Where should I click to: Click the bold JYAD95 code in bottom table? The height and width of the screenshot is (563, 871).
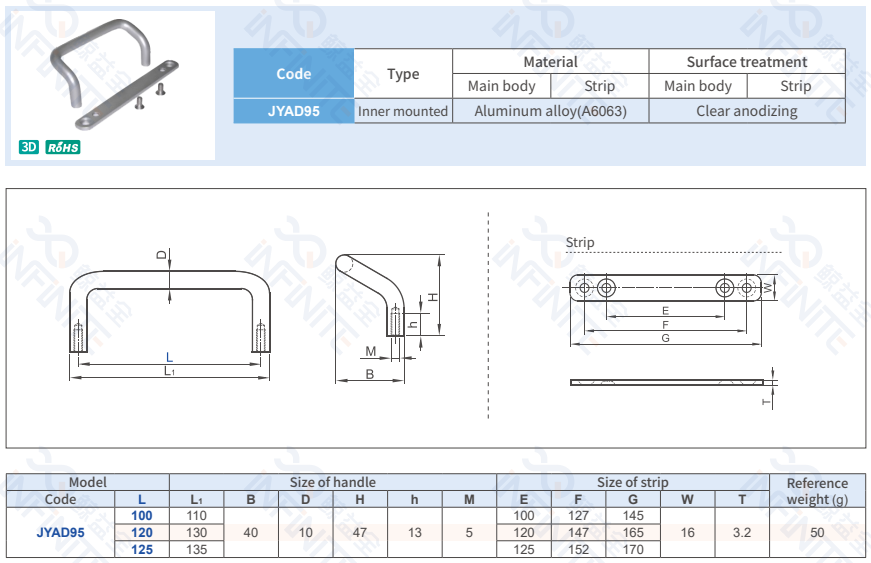click(x=60, y=532)
